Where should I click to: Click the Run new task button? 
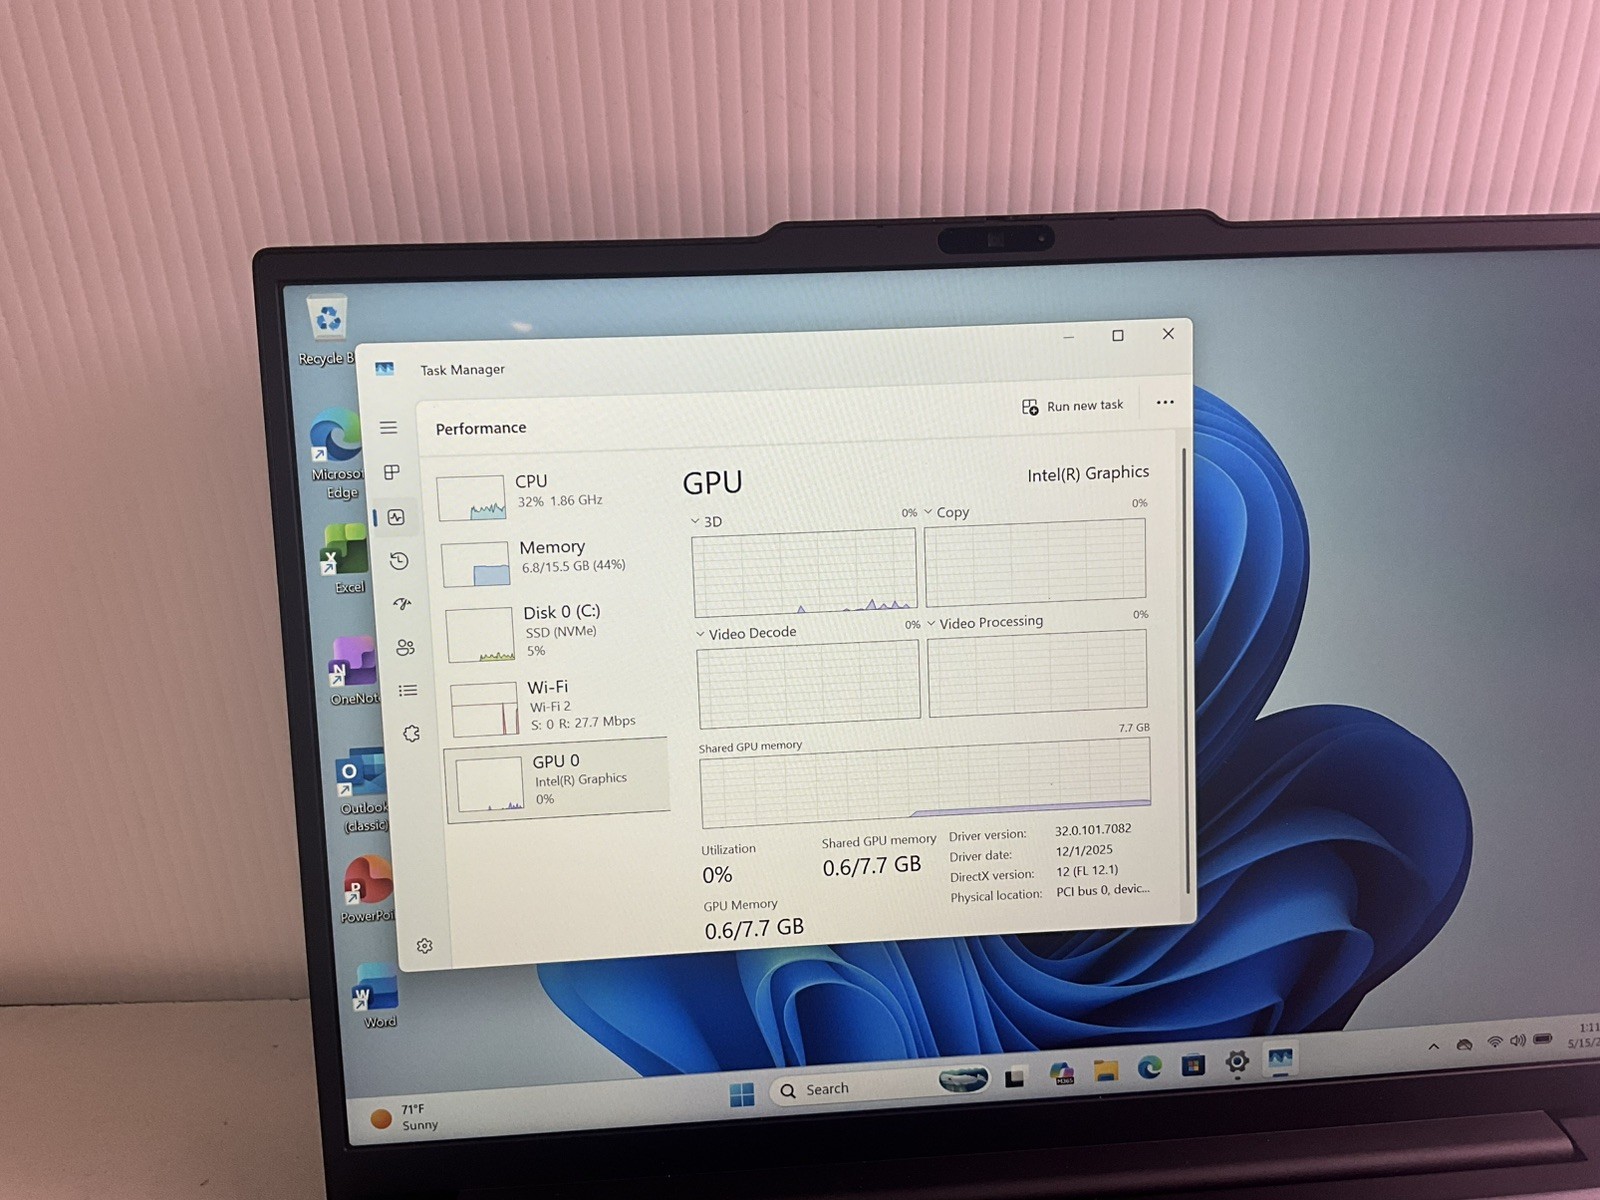coord(1072,406)
